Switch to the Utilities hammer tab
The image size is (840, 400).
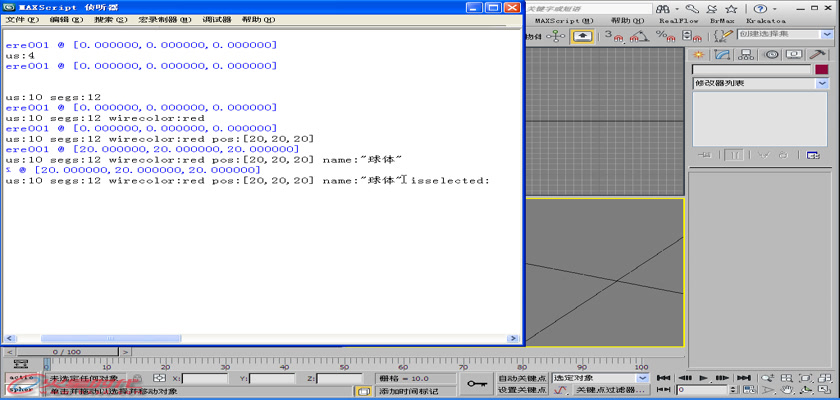click(818, 54)
